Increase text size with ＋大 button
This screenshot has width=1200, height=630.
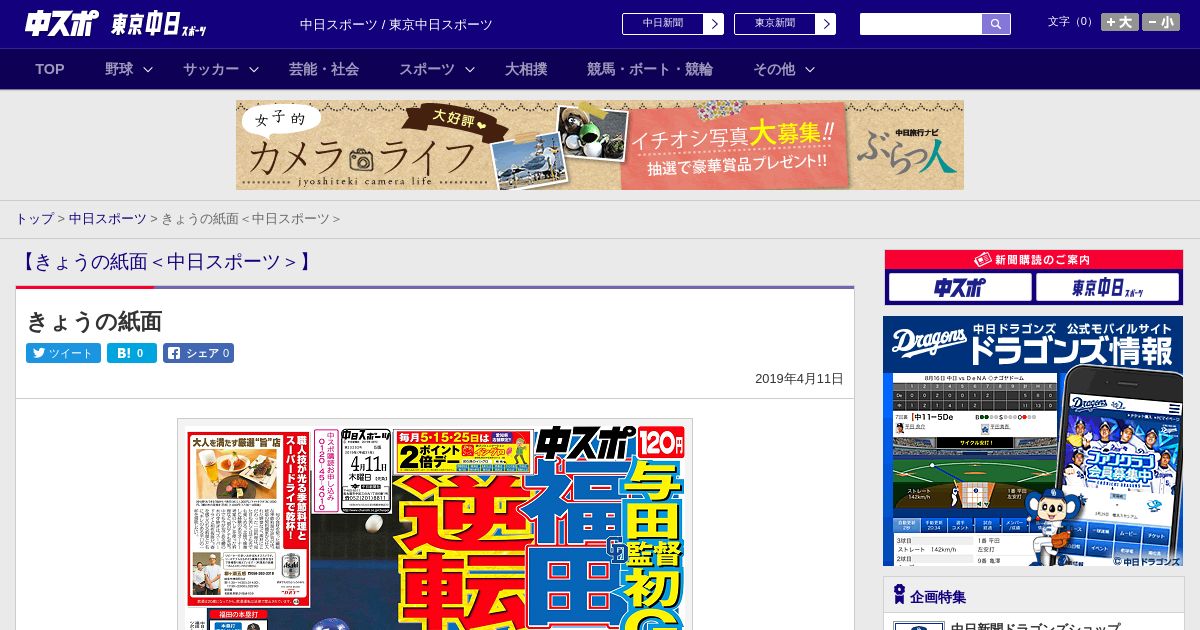[1120, 22]
